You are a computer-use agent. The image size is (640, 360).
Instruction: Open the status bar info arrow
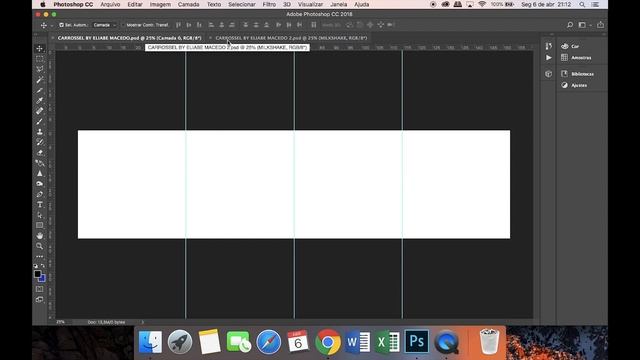point(142,322)
